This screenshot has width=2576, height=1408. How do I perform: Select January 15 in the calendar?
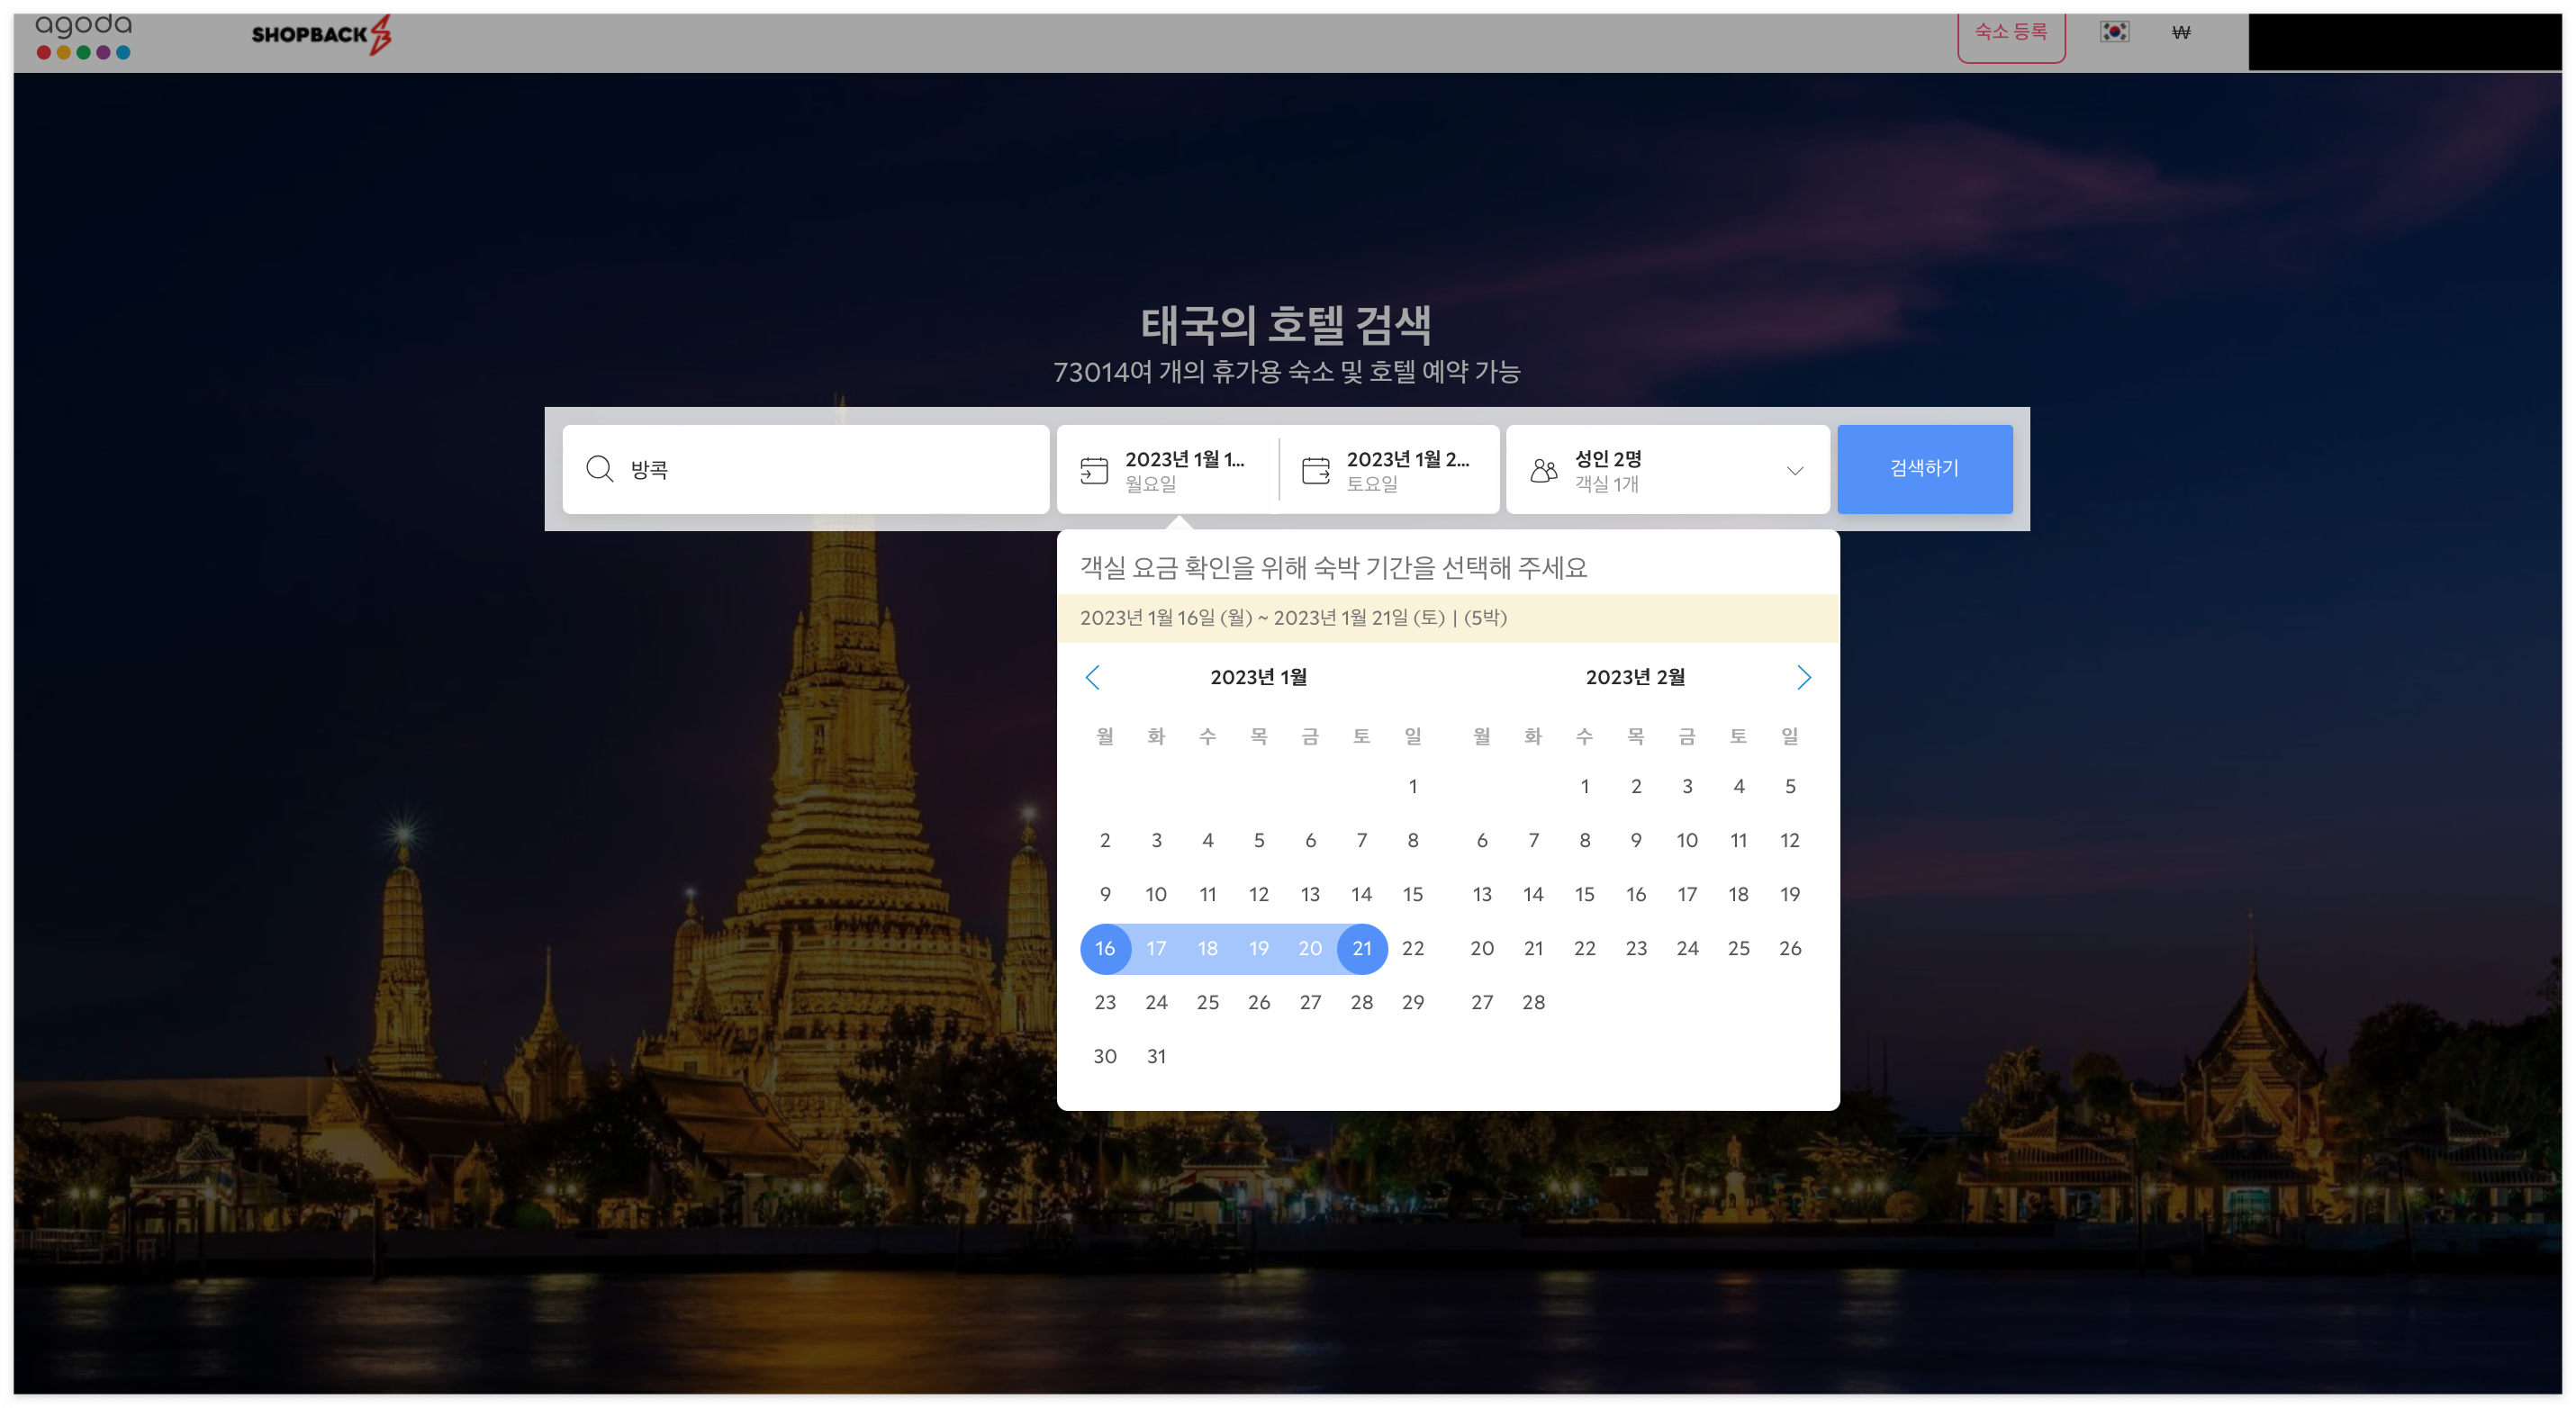(1412, 894)
